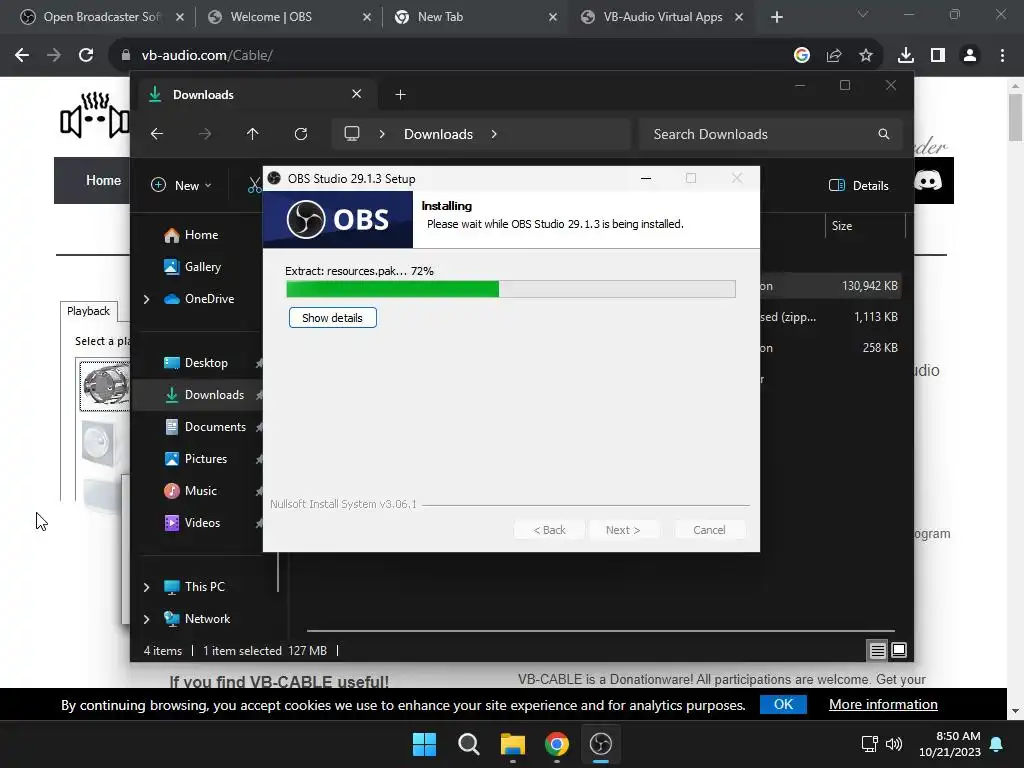Image resolution: width=1024 pixels, height=768 pixels.
Task: Click the Size column header
Action: click(x=865, y=226)
